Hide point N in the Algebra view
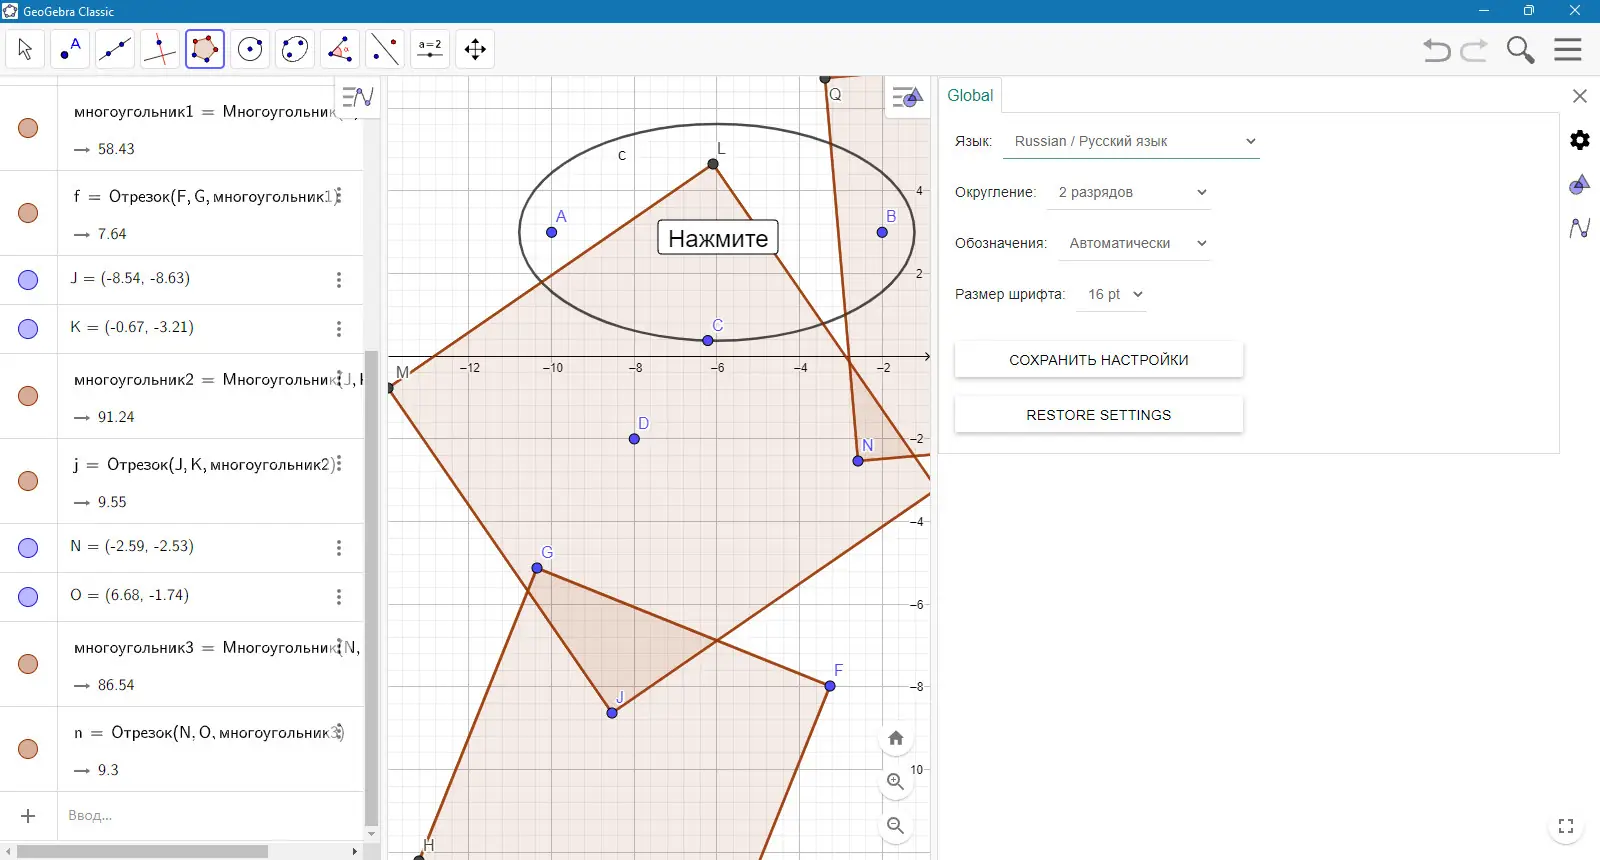Screen dimensions: 1600x860 coord(28,548)
